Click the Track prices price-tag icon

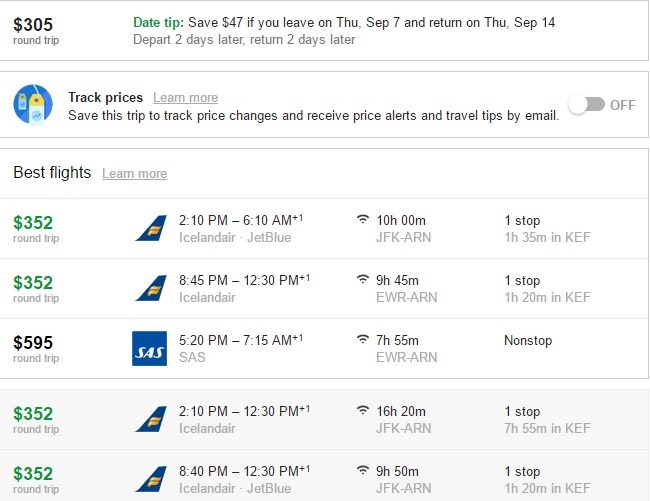pyautogui.click(x=33, y=104)
